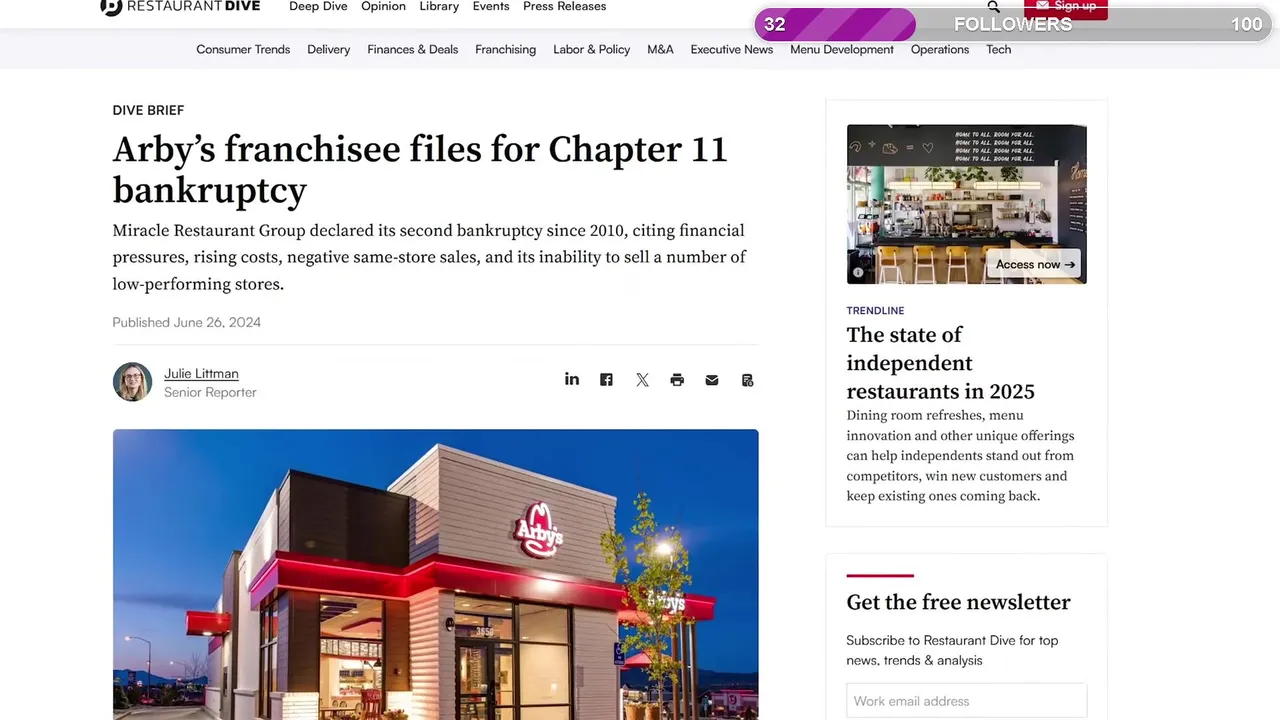The height and width of the screenshot is (720, 1280).
Task: Select the Menu Development topic
Action: click(842, 49)
